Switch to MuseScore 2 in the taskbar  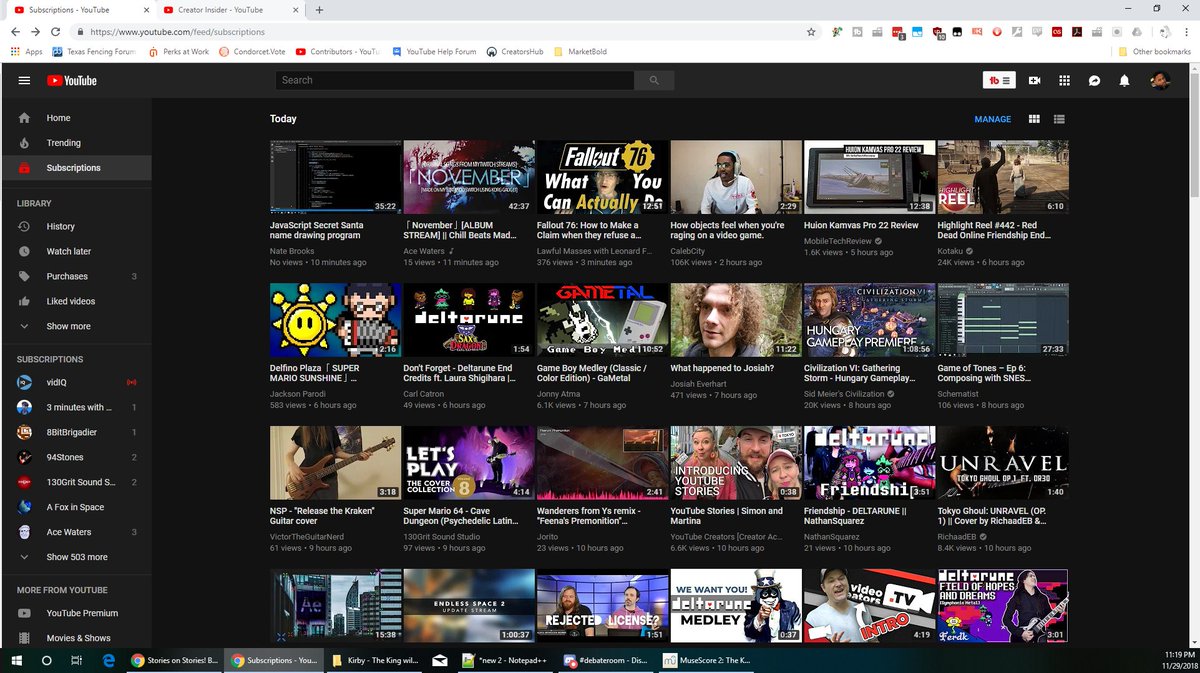[704, 661]
